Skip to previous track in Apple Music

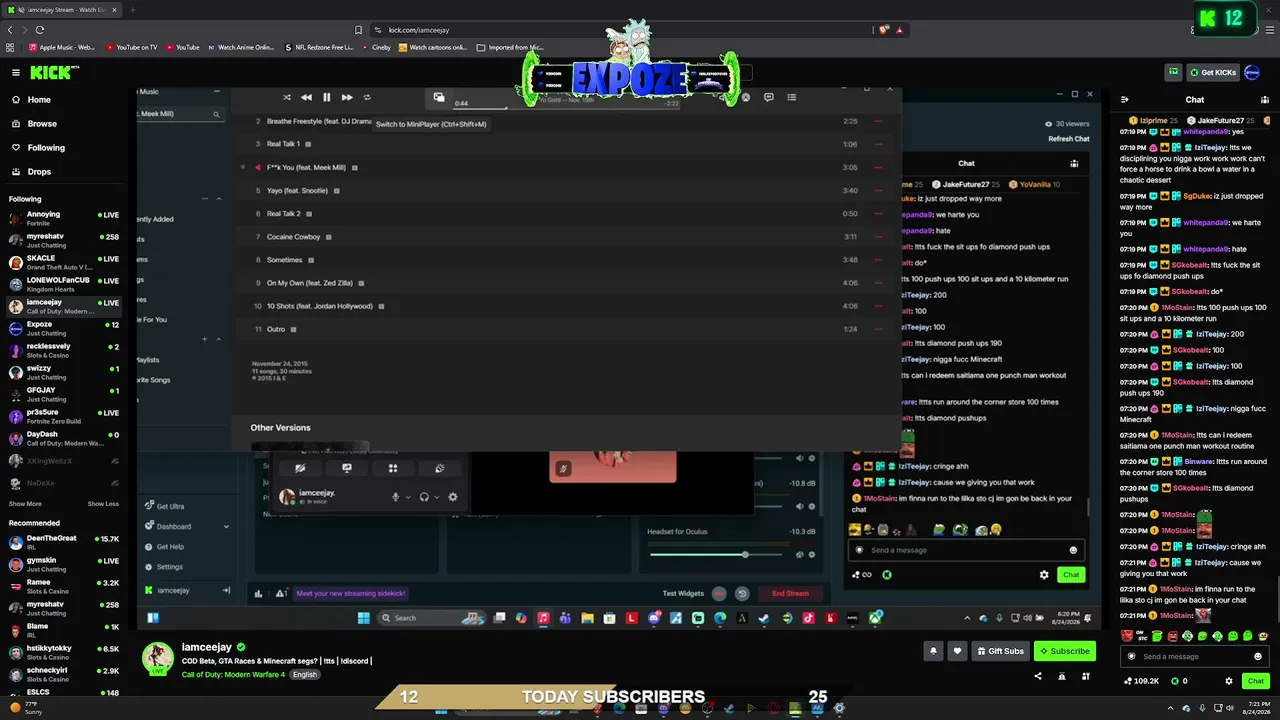tap(306, 97)
